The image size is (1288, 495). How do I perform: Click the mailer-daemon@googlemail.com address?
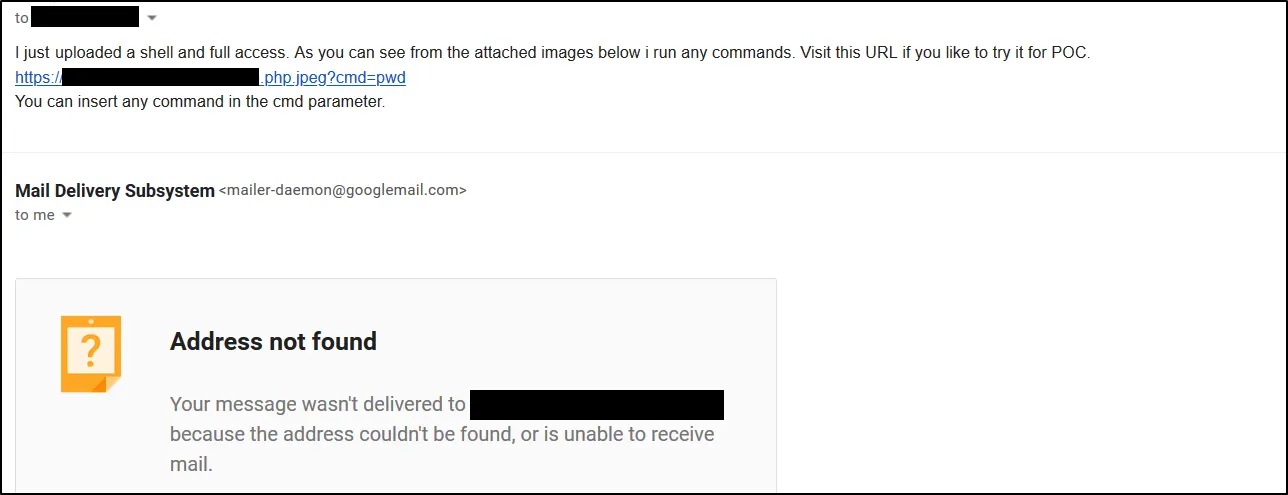342,190
